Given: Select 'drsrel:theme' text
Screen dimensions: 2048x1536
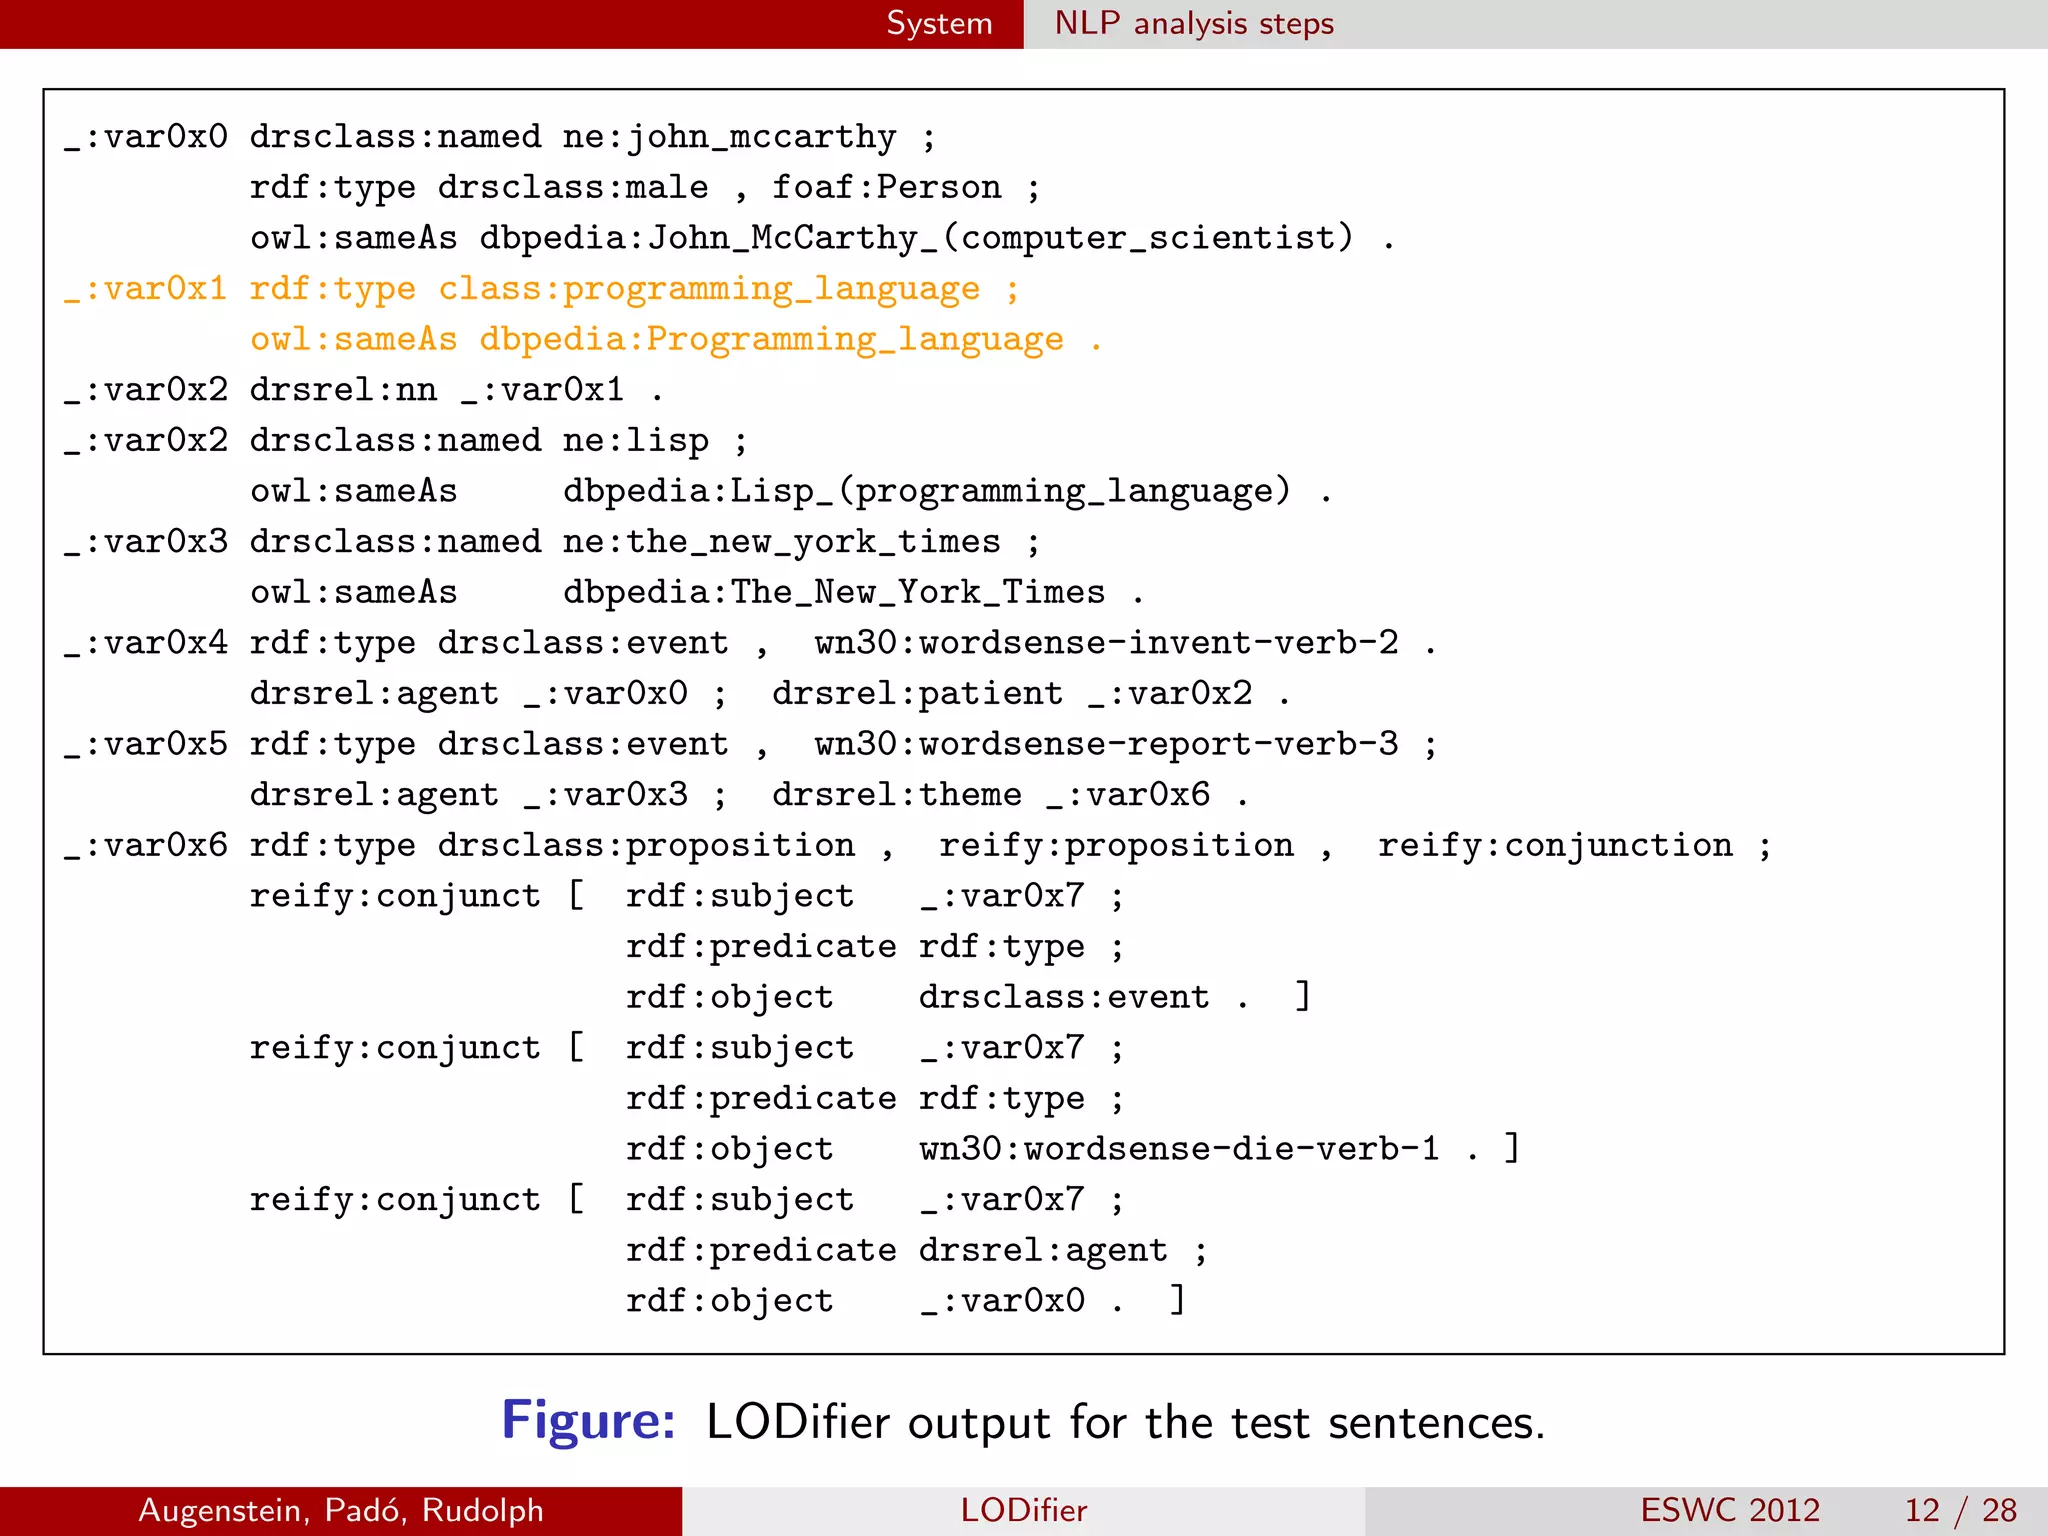Looking at the screenshot, I should (897, 795).
